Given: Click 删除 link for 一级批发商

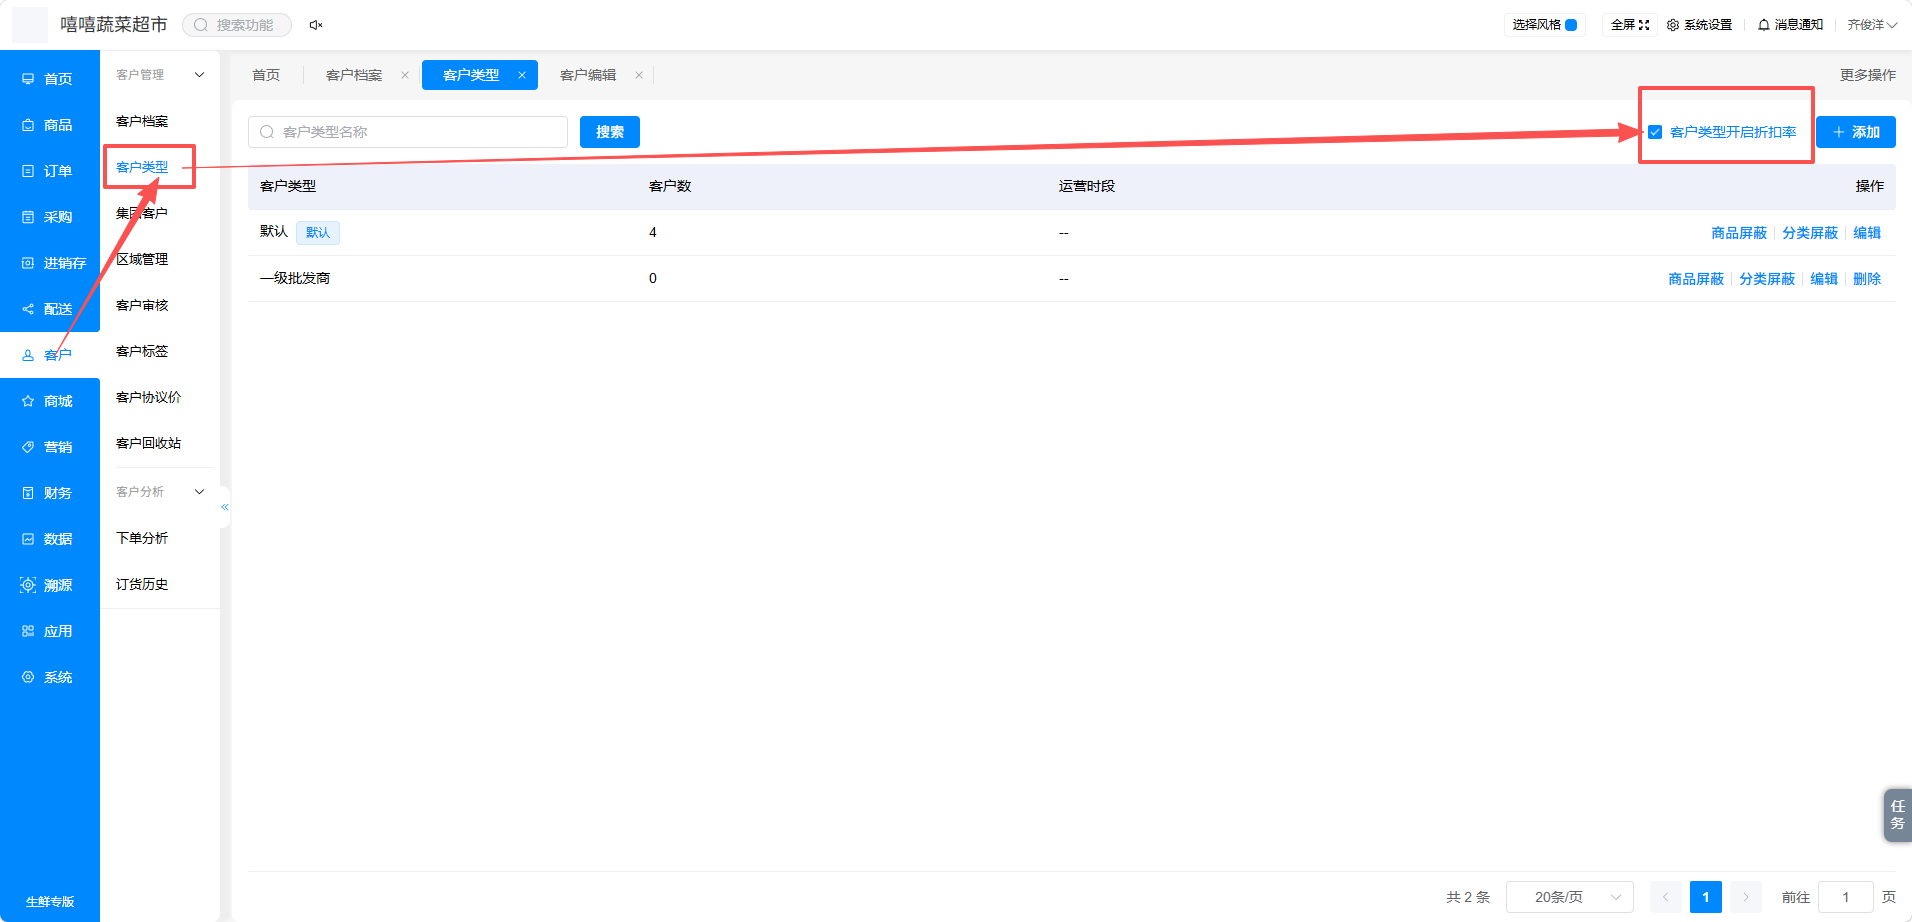Looking at the screenshot, I should pyautogui.click(x=1867, y=279).
